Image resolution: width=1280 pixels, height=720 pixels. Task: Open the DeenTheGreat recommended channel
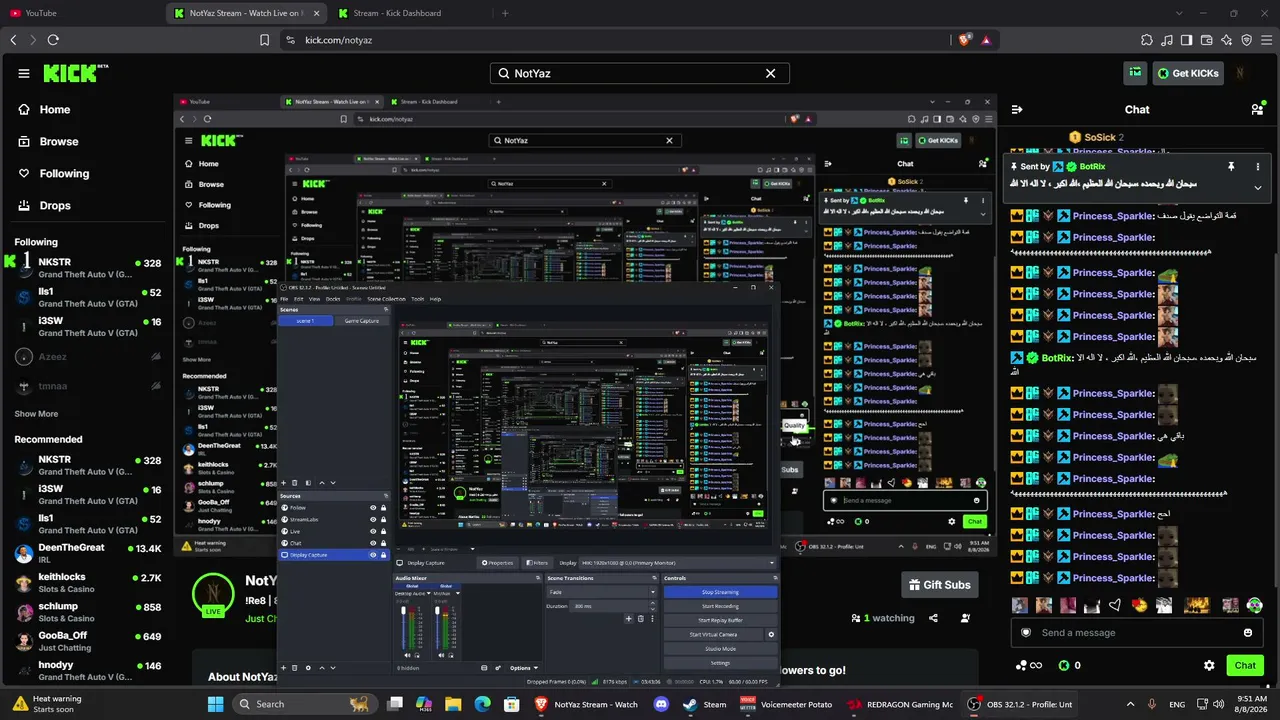88,553
